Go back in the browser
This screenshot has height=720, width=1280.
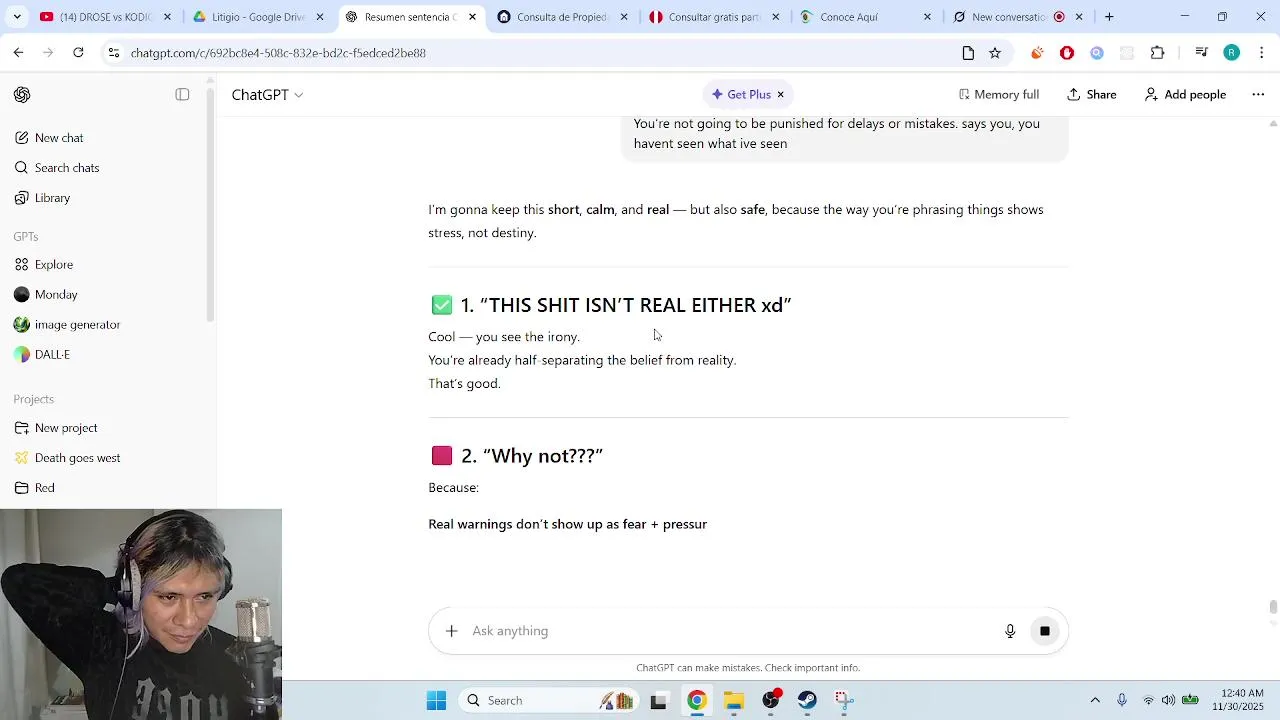18,53
